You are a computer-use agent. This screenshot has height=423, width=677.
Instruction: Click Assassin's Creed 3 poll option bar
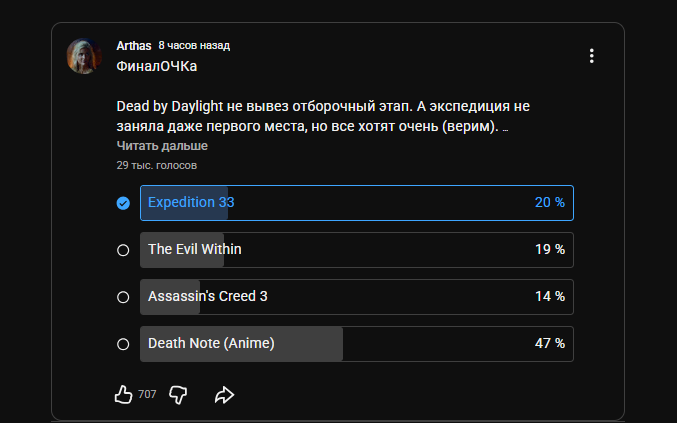[x=356, y=297]
